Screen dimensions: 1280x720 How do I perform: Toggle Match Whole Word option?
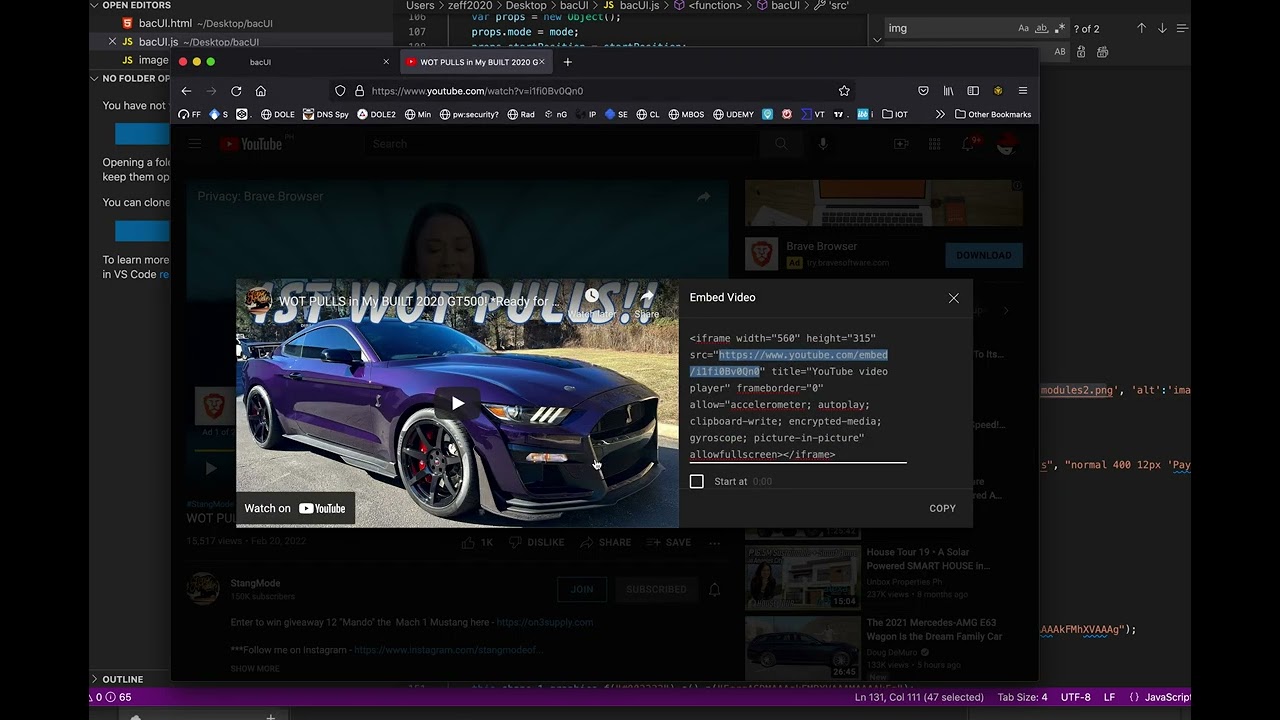click(x=1041, y=28)
